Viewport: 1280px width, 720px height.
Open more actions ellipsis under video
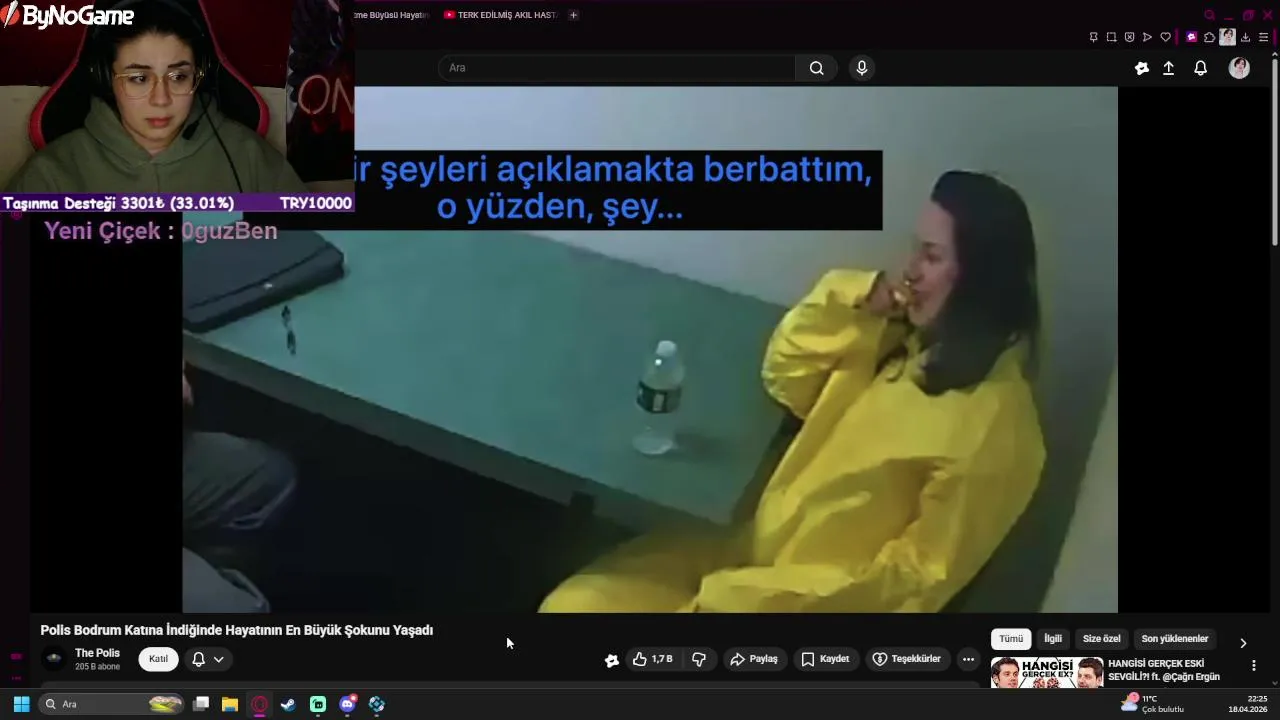pos(968,659)
